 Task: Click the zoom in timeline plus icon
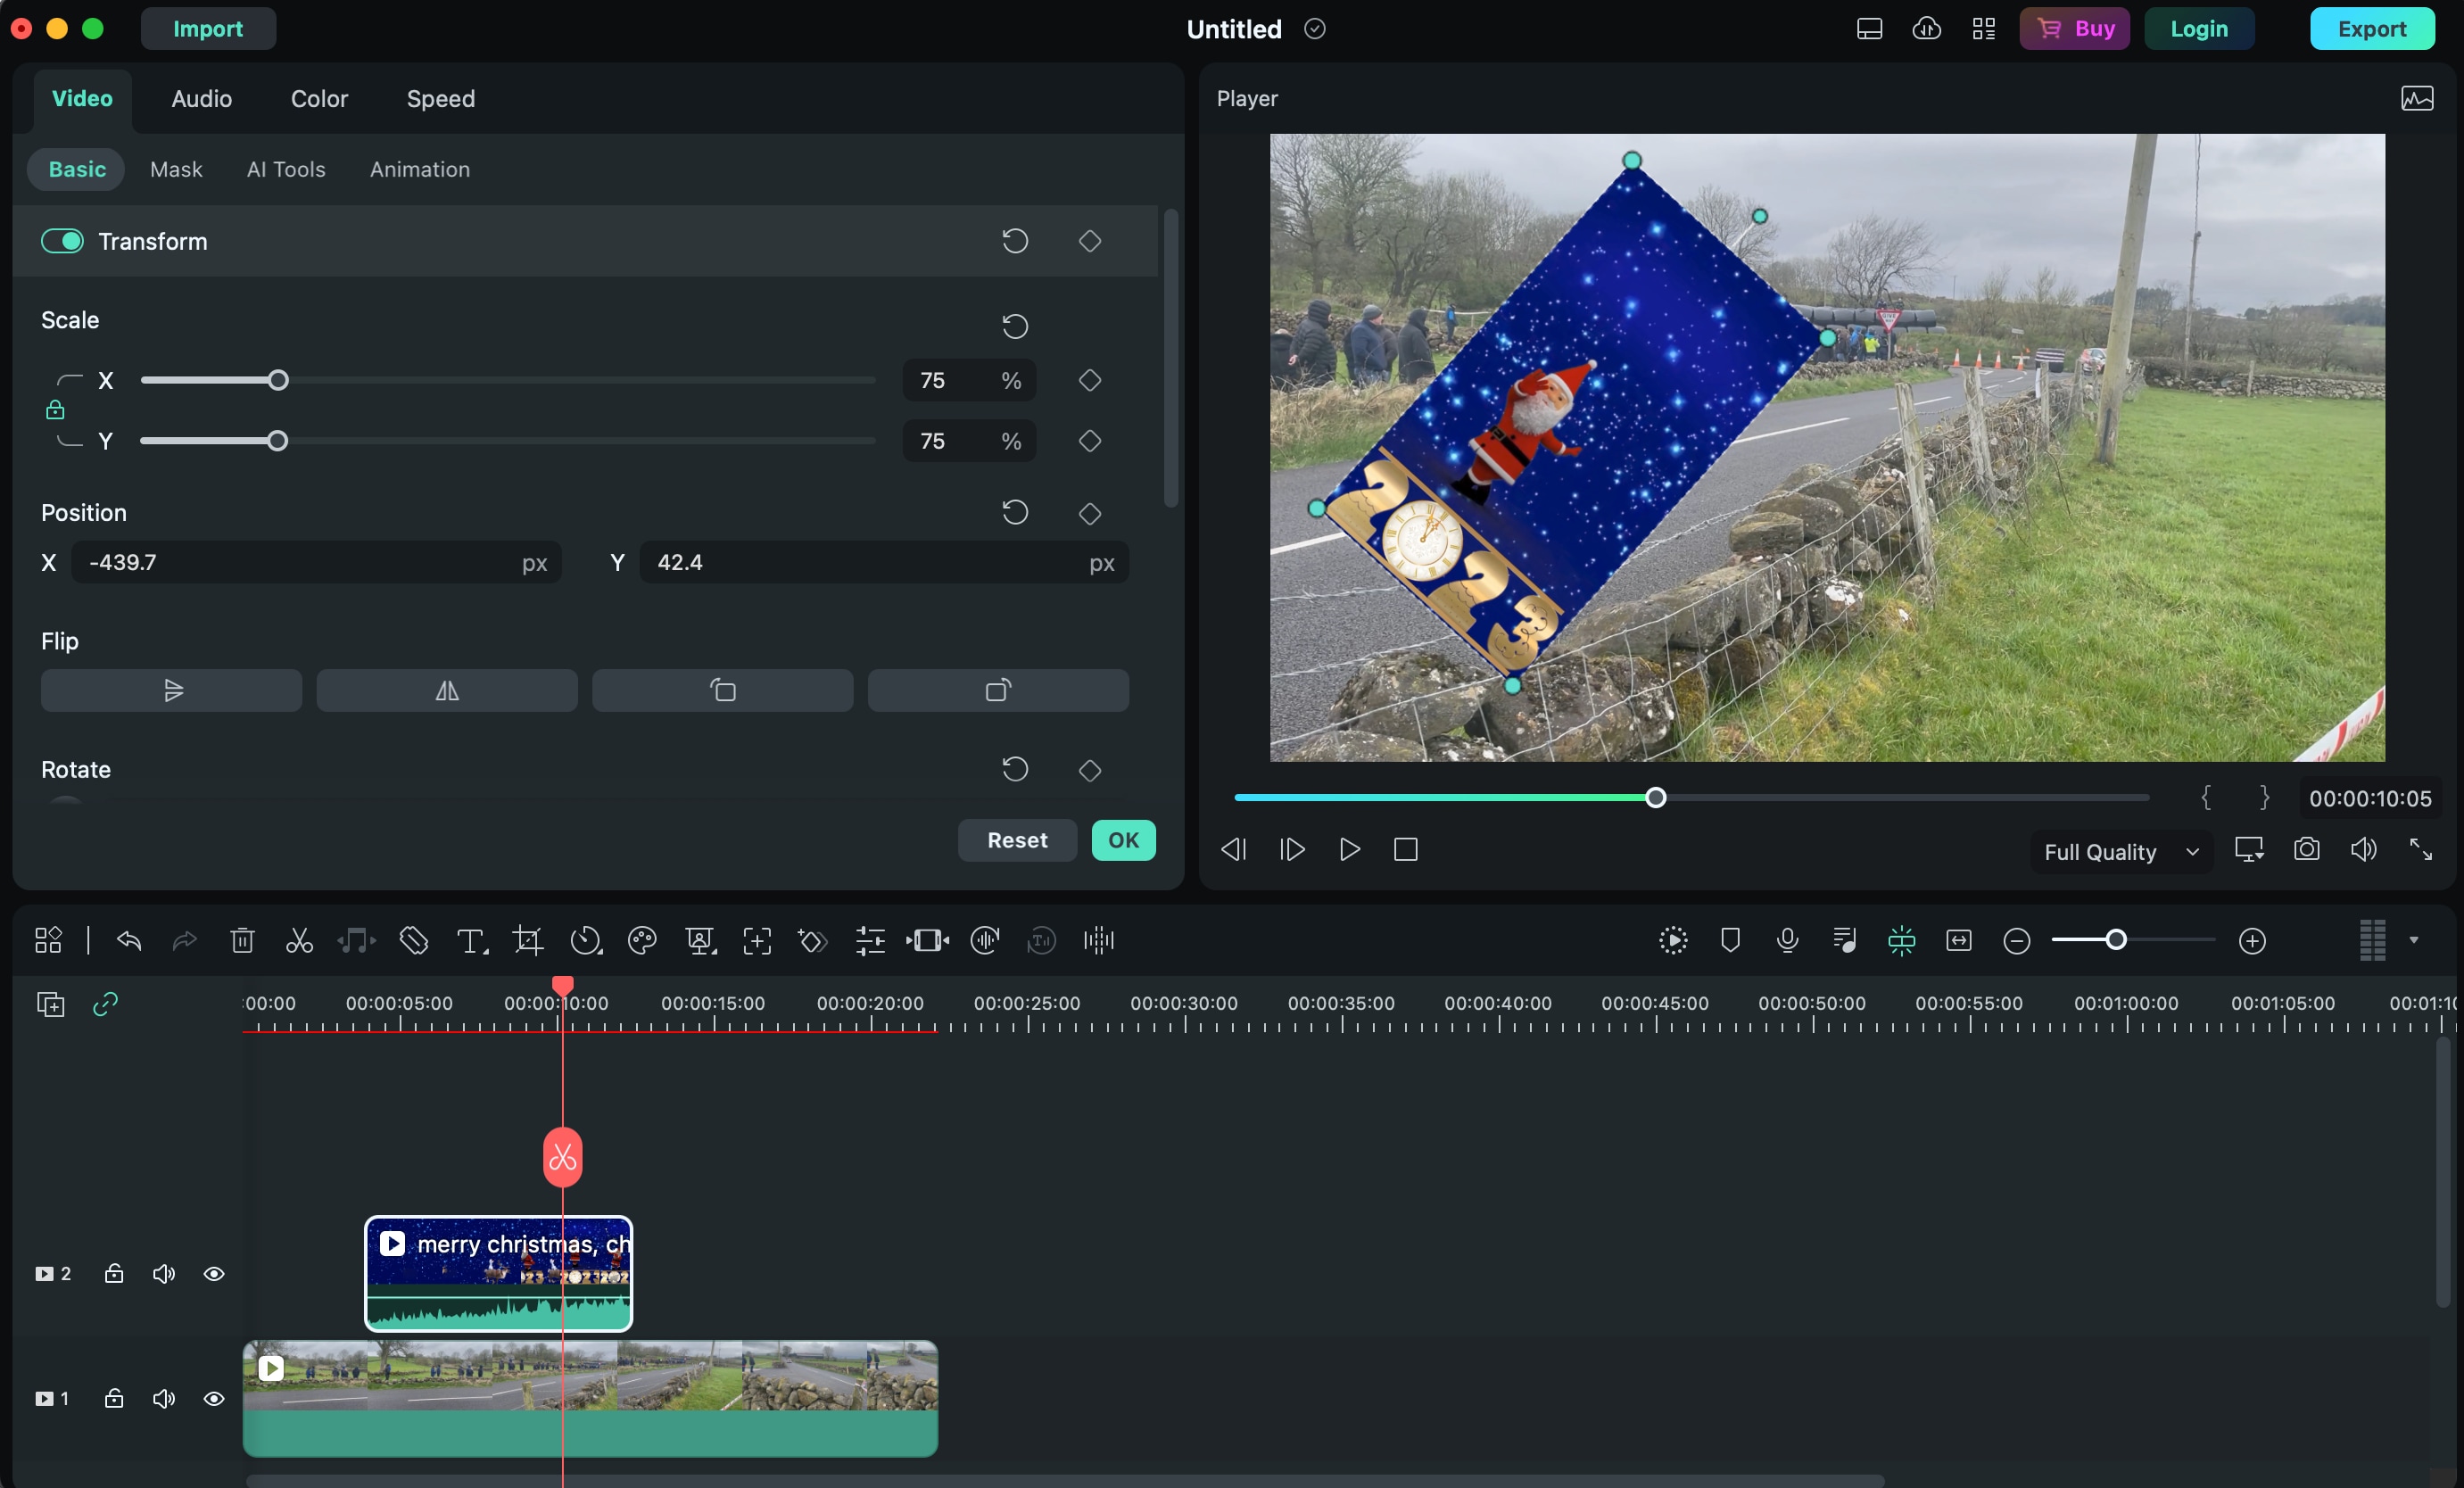[x=2252, y=940]
